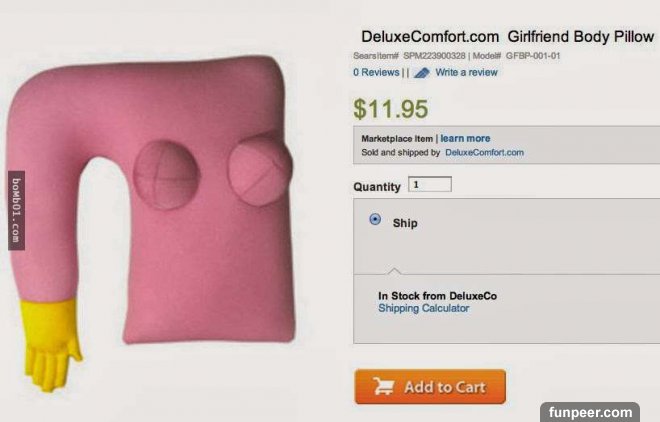
Task: Open DeluxeComfort.com seller link
Action: (x=484, y=152)
